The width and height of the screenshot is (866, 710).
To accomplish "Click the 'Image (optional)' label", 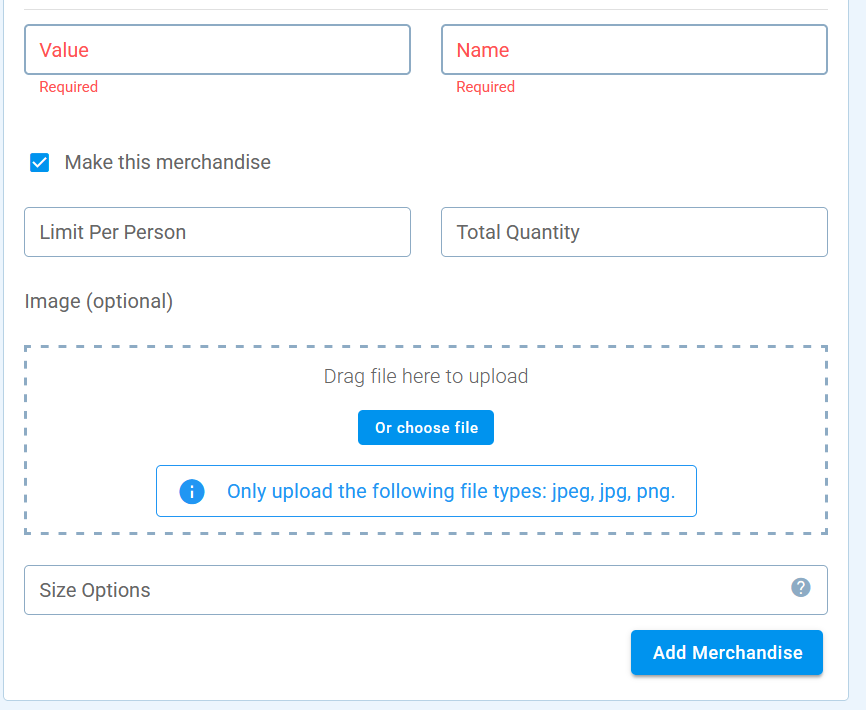I will 99,301.
